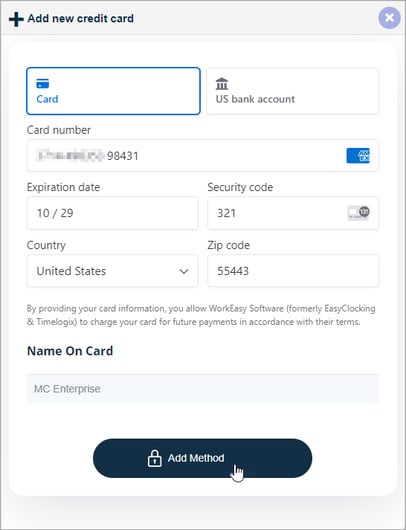Click the Zip code field with 55443
Viewport: 406px width, 530px height.
tap(293, 271)
